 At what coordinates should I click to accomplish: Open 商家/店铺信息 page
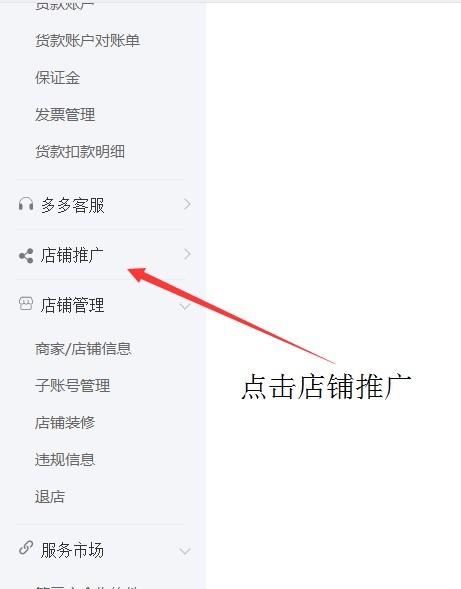click(83, 349)
